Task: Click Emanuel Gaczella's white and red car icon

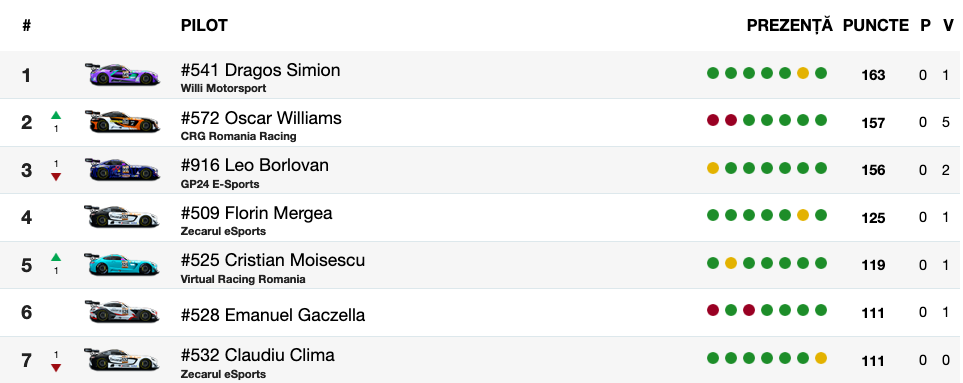Action: pos(122,312)
